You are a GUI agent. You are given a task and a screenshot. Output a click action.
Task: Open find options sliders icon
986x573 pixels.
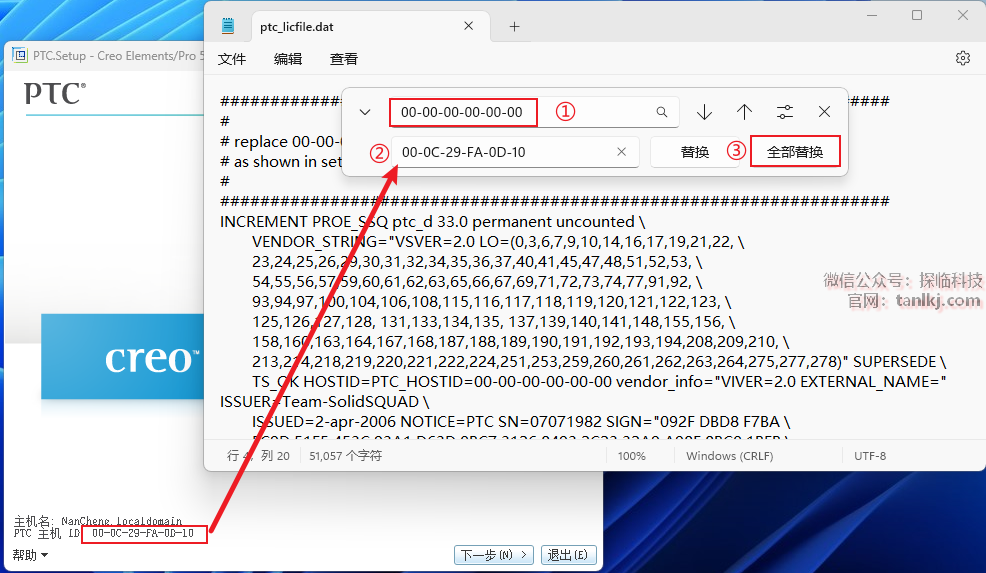click(785, 112)
